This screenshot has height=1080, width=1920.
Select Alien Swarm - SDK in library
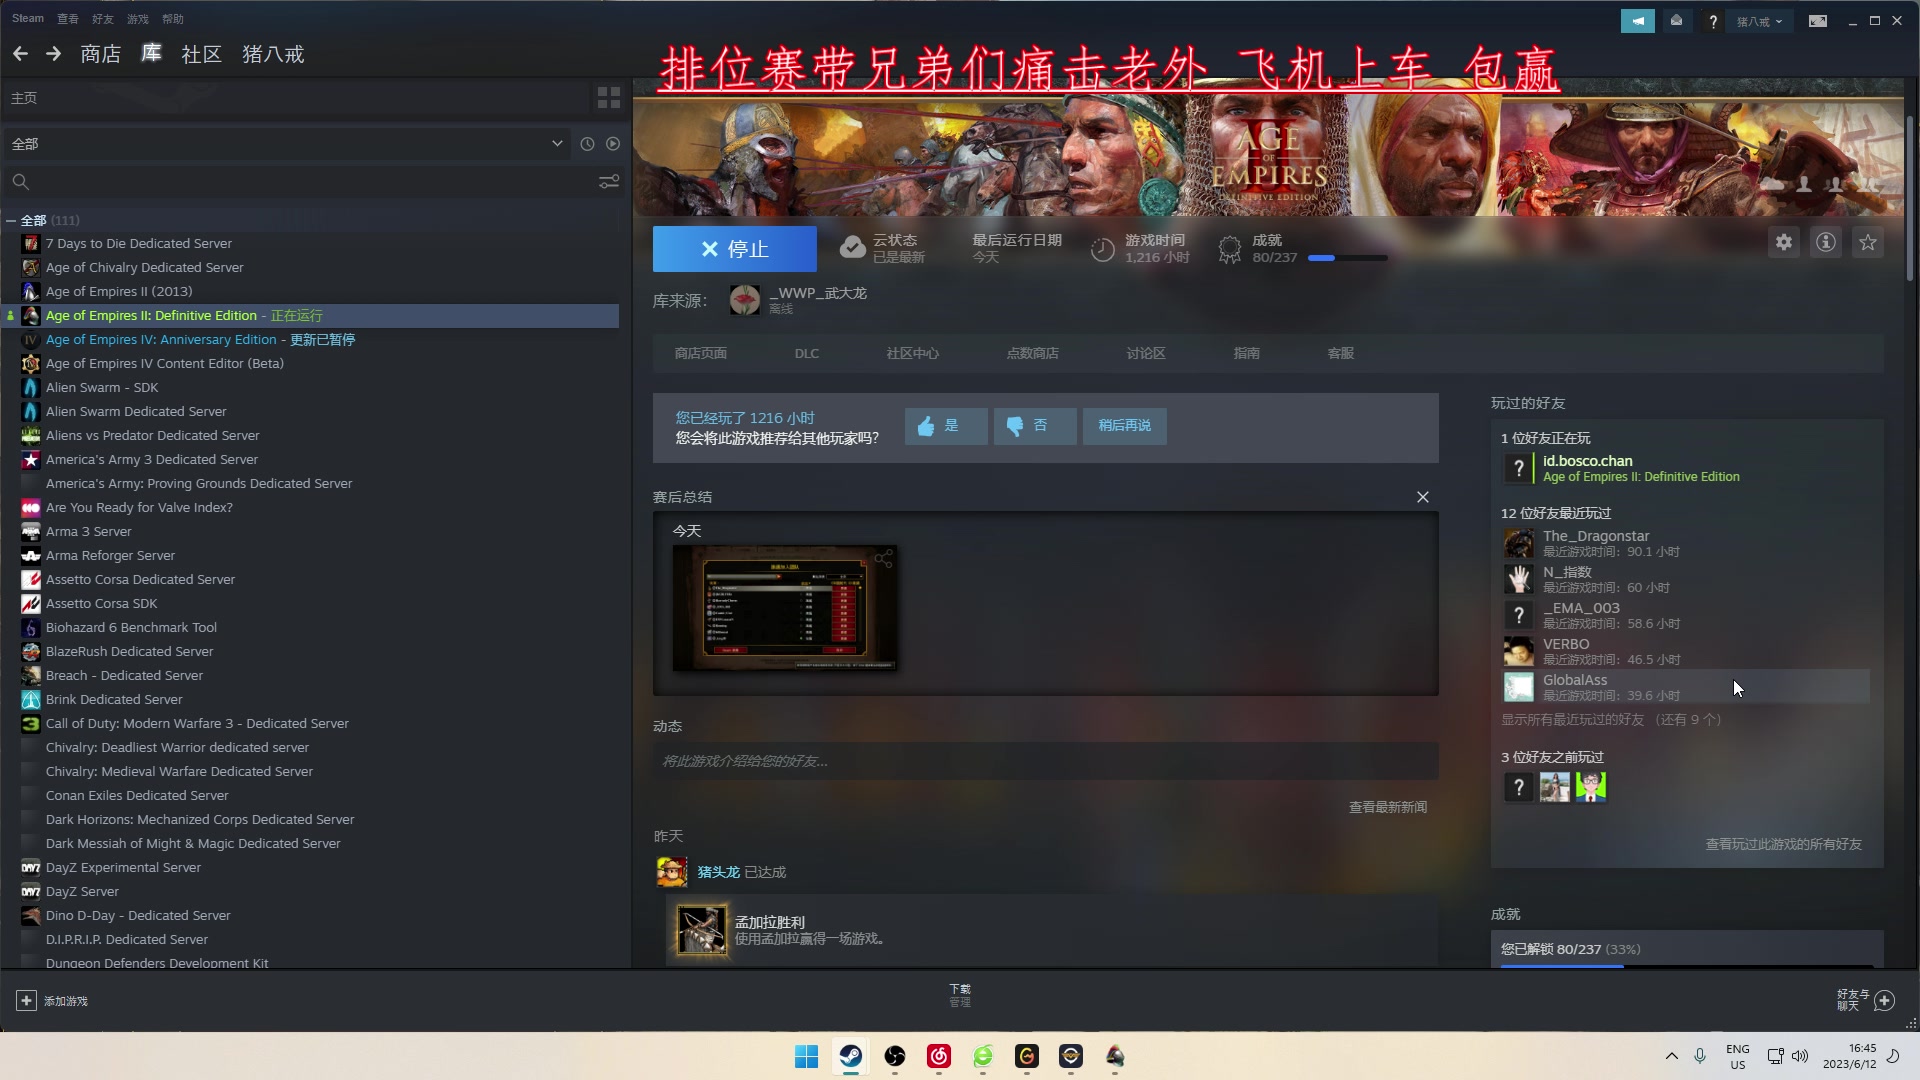coord(102,387)
